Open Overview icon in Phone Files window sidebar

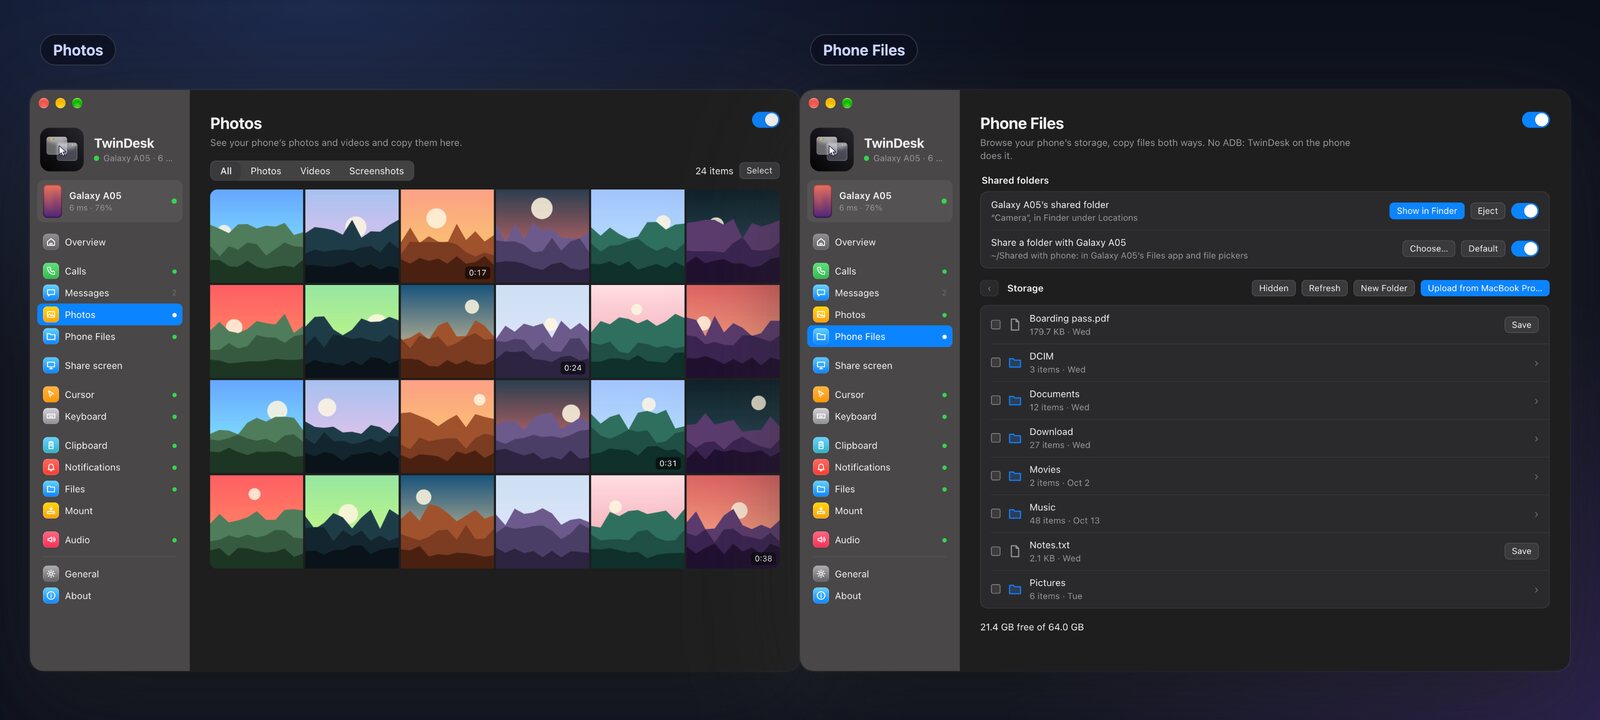click(821, 242)
